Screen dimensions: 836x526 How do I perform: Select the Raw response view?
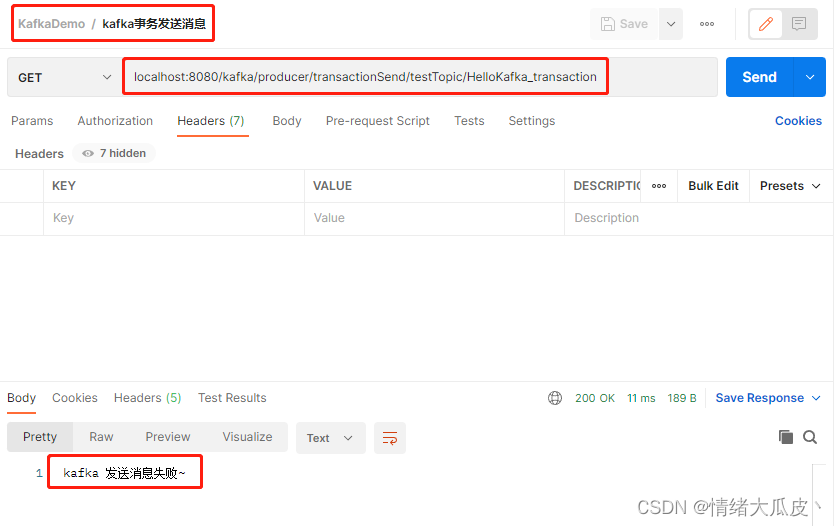click(101, 437)
